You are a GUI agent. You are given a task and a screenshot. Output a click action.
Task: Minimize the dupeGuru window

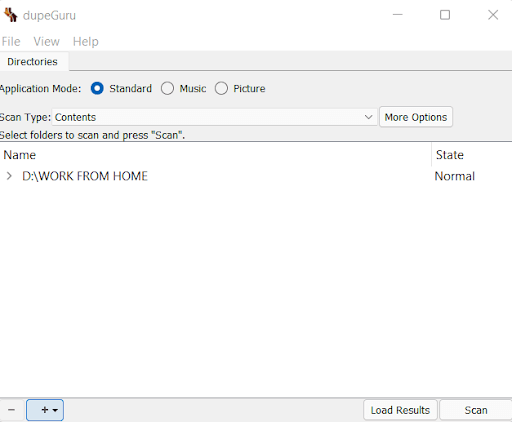point(397,15)
